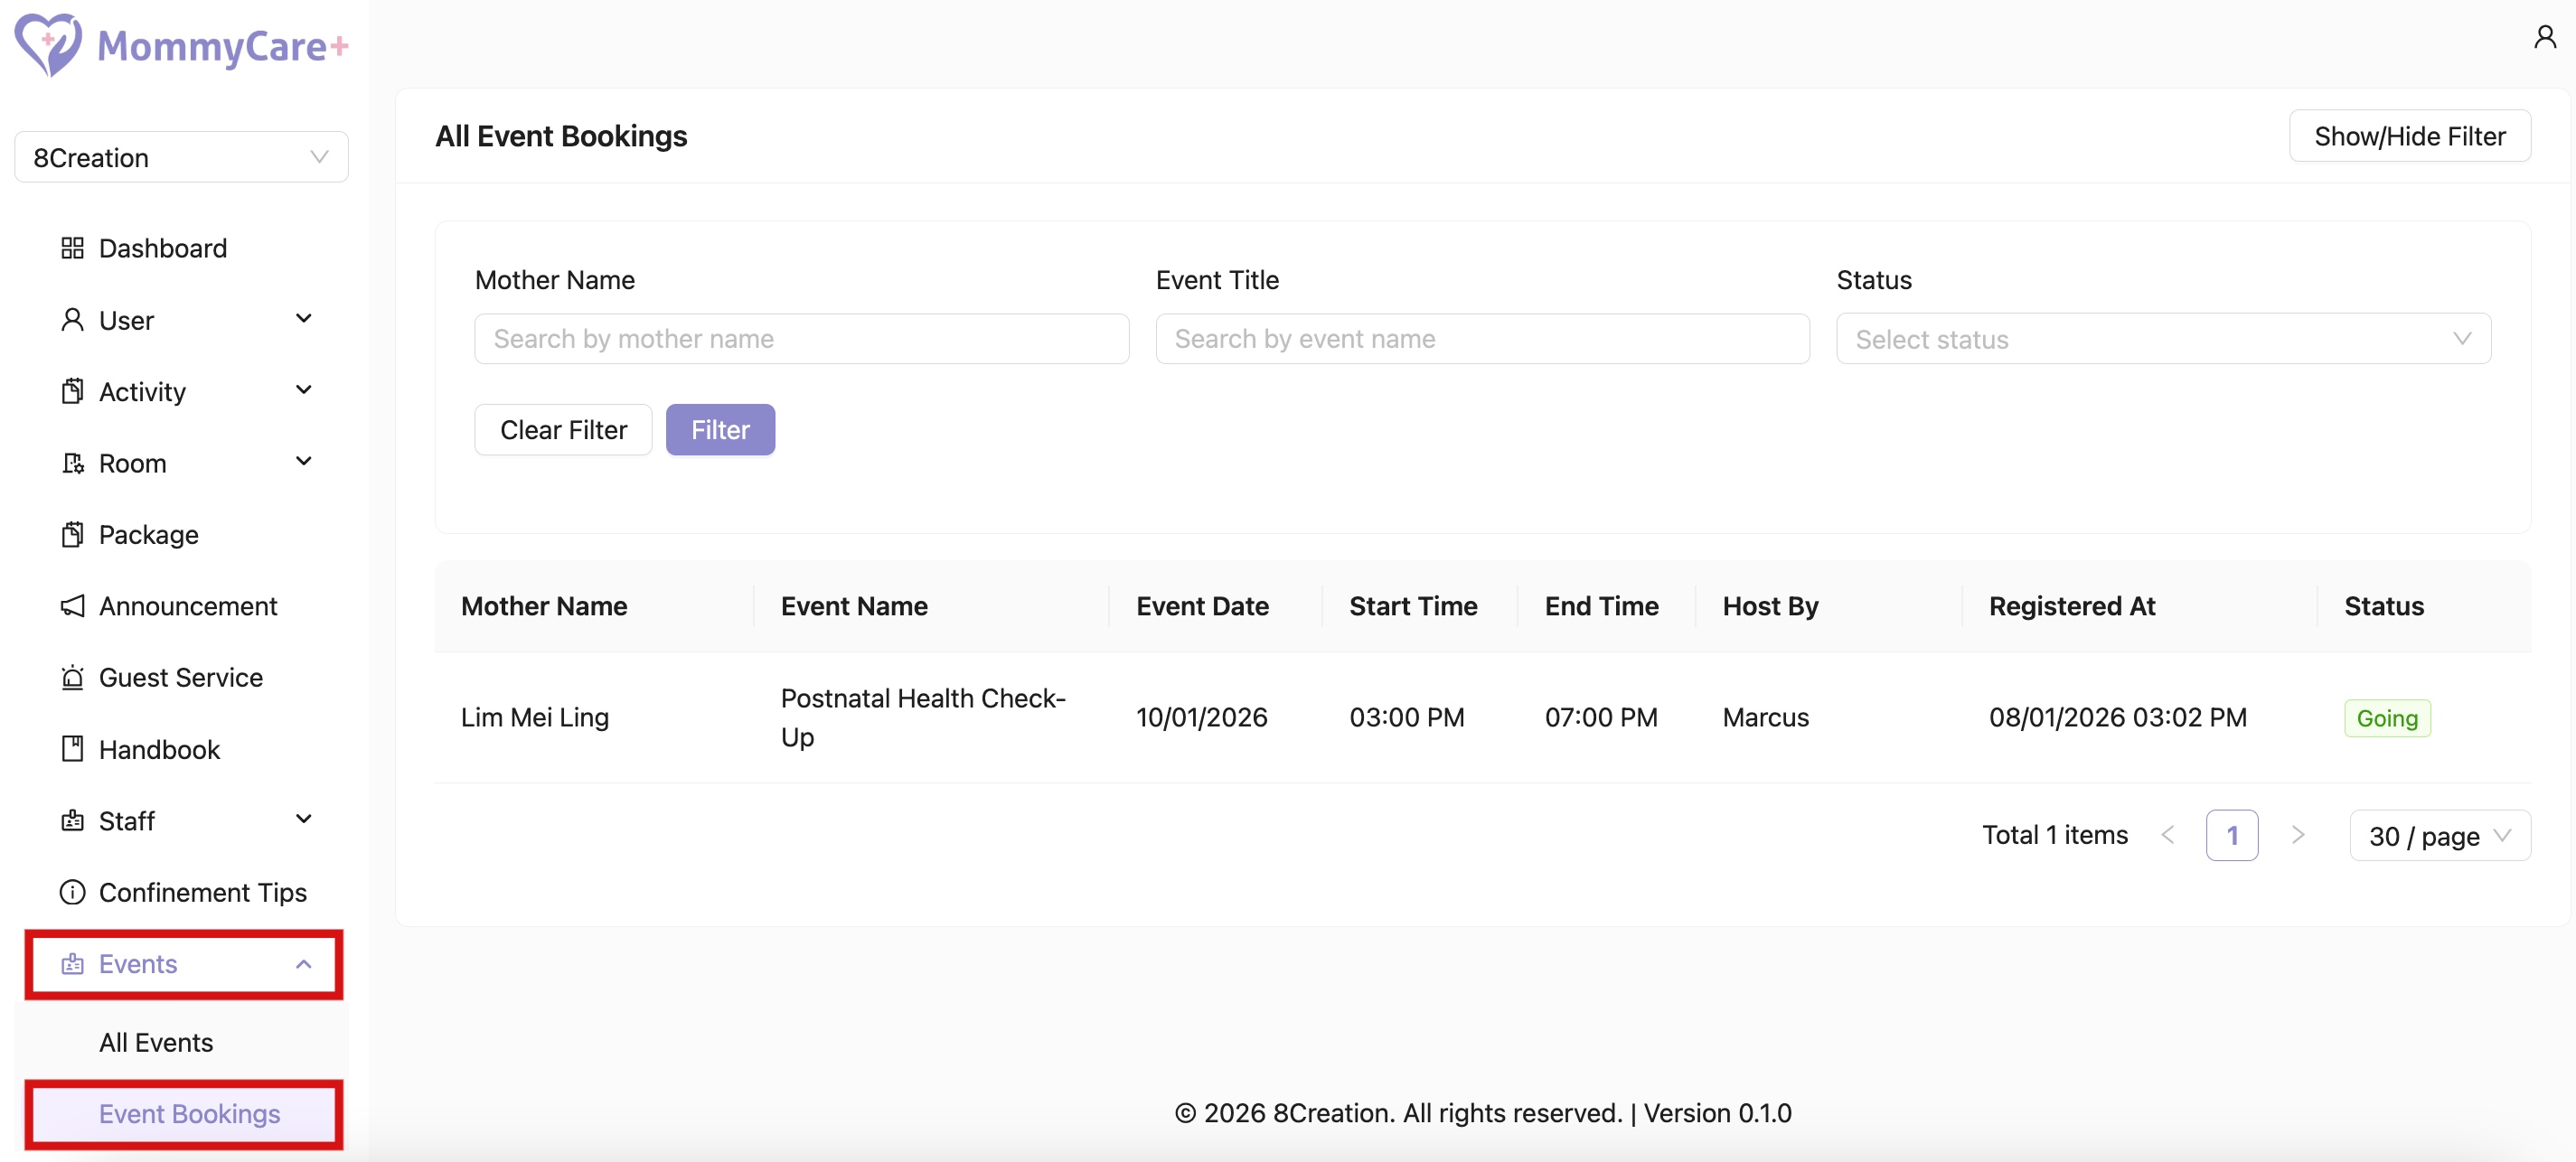The width and height of the screenshot is (2576, 1162).
Task: Open the Dashboard from the sidebar icon
Action: 71,248
